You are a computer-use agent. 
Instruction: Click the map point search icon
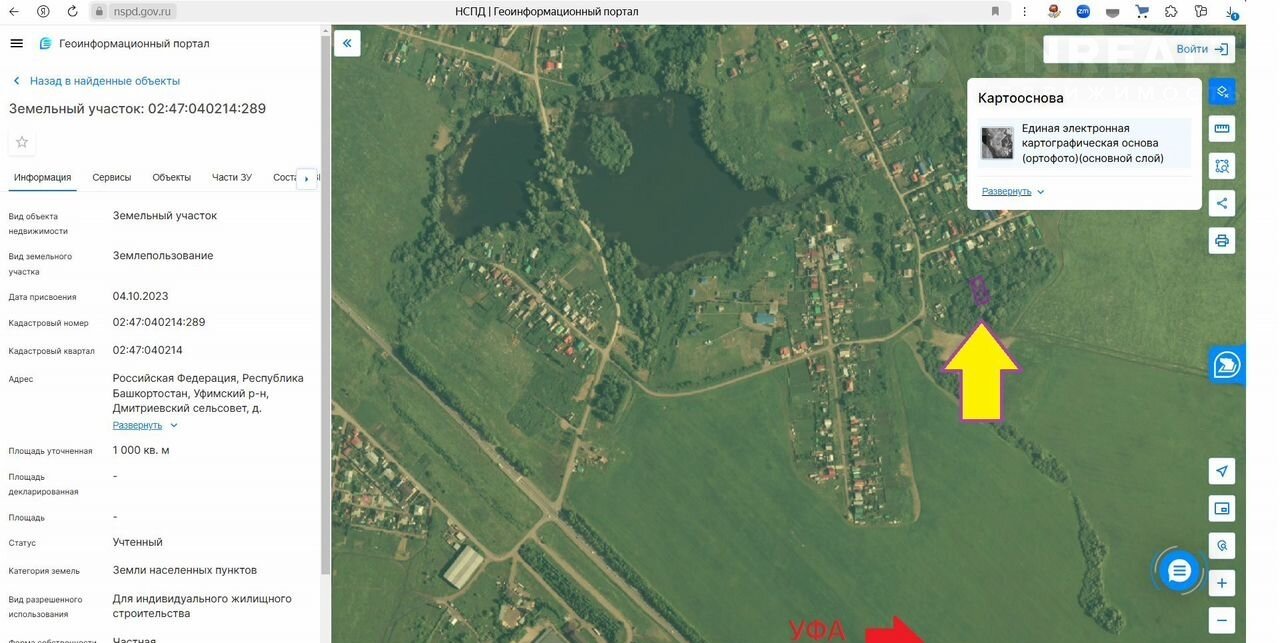click(1221, 546)
